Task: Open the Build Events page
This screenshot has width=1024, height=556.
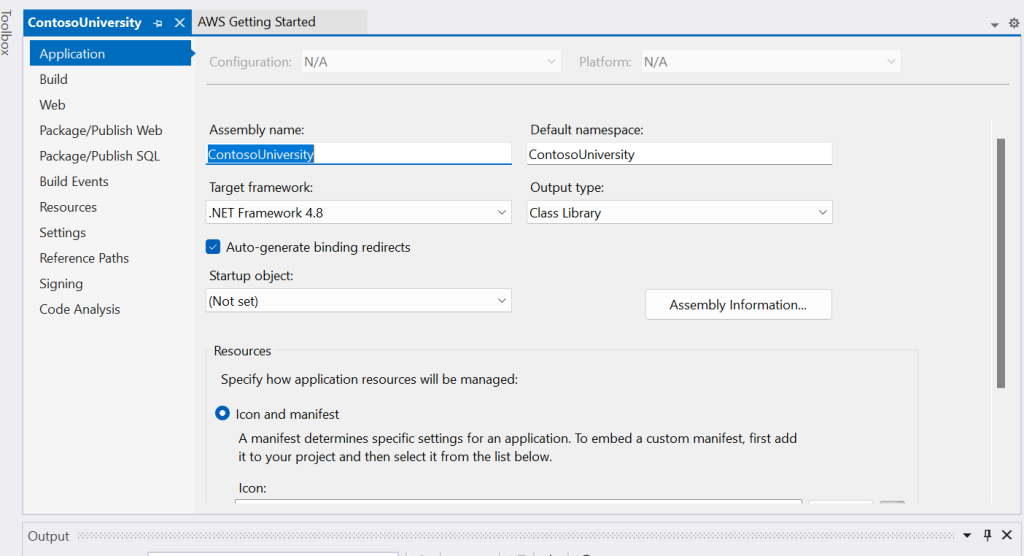Action: (74, 181)
